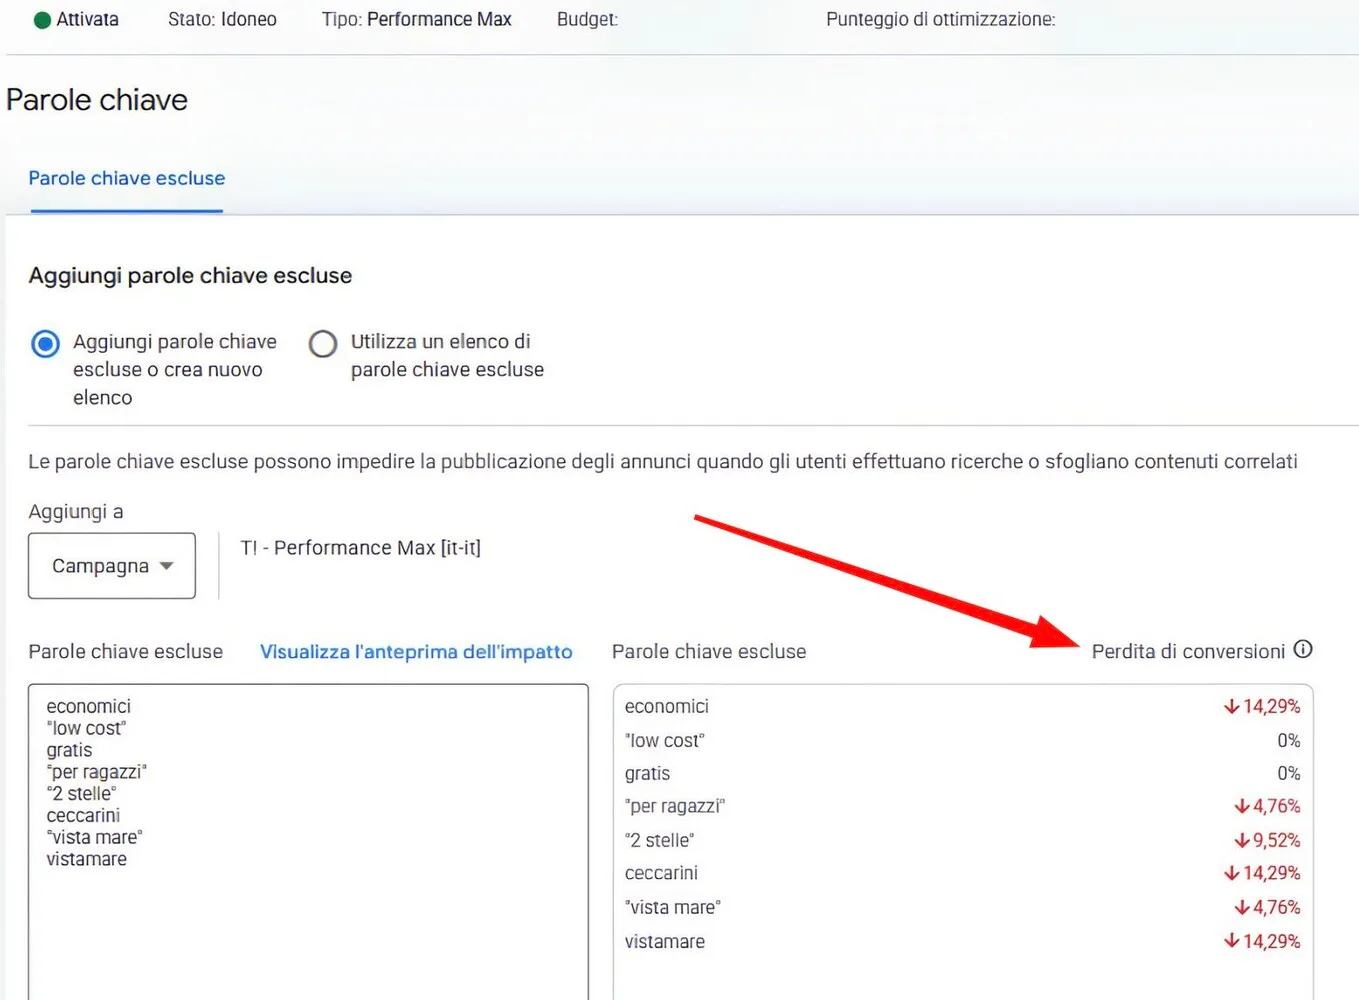Click the 'vistamare' row in impact preview

point(962,941)
